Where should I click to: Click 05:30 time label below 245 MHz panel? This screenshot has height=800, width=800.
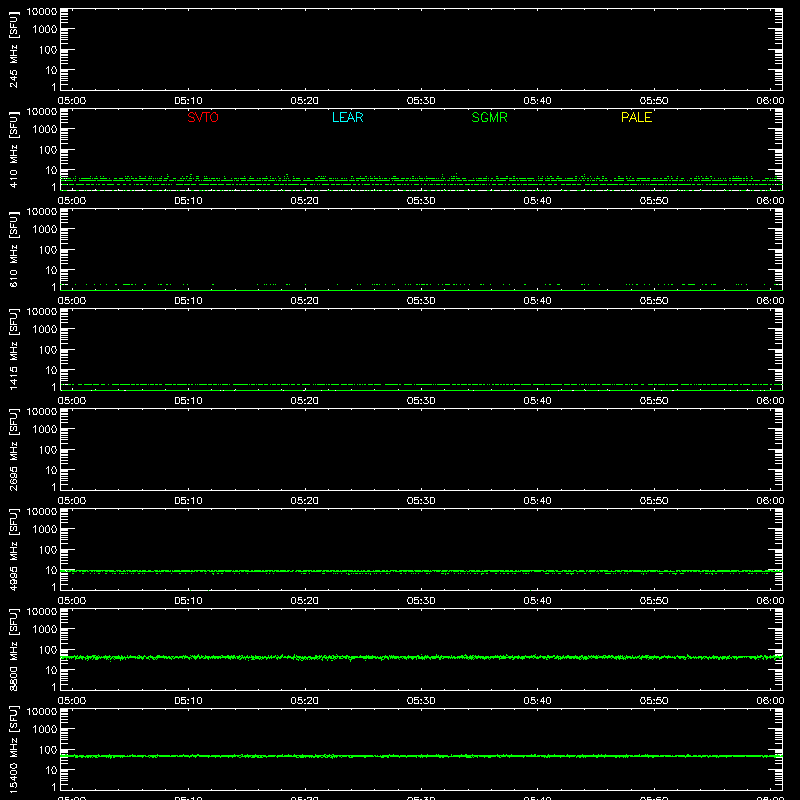421,101
